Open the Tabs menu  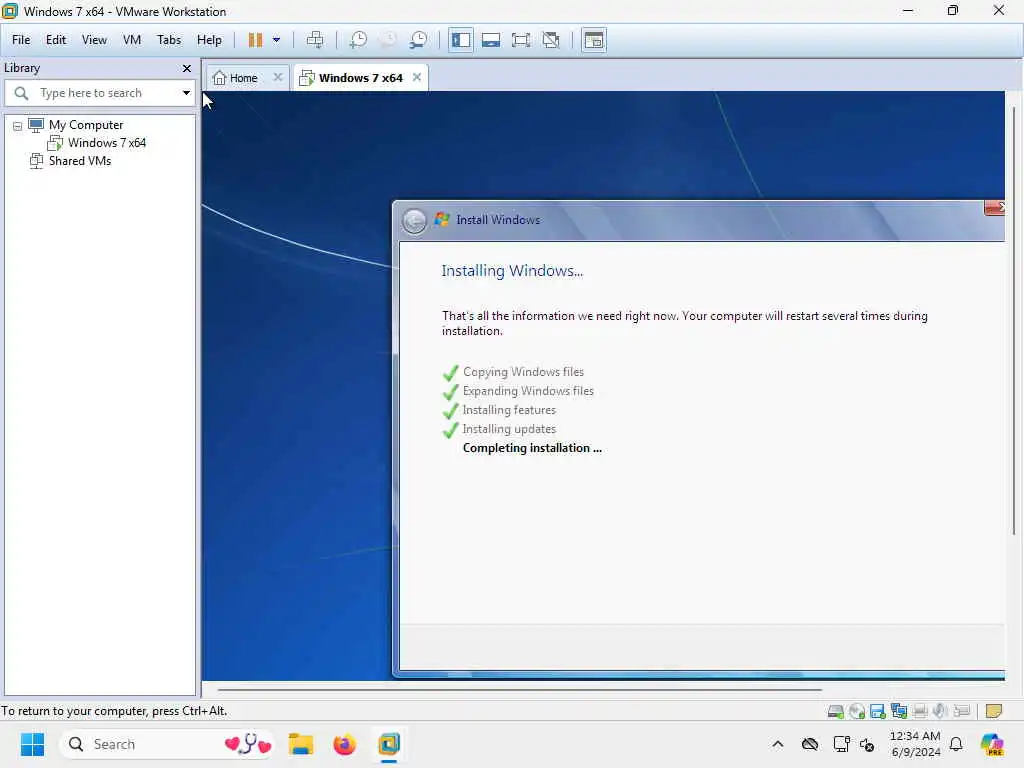click(x=168, y=40)
